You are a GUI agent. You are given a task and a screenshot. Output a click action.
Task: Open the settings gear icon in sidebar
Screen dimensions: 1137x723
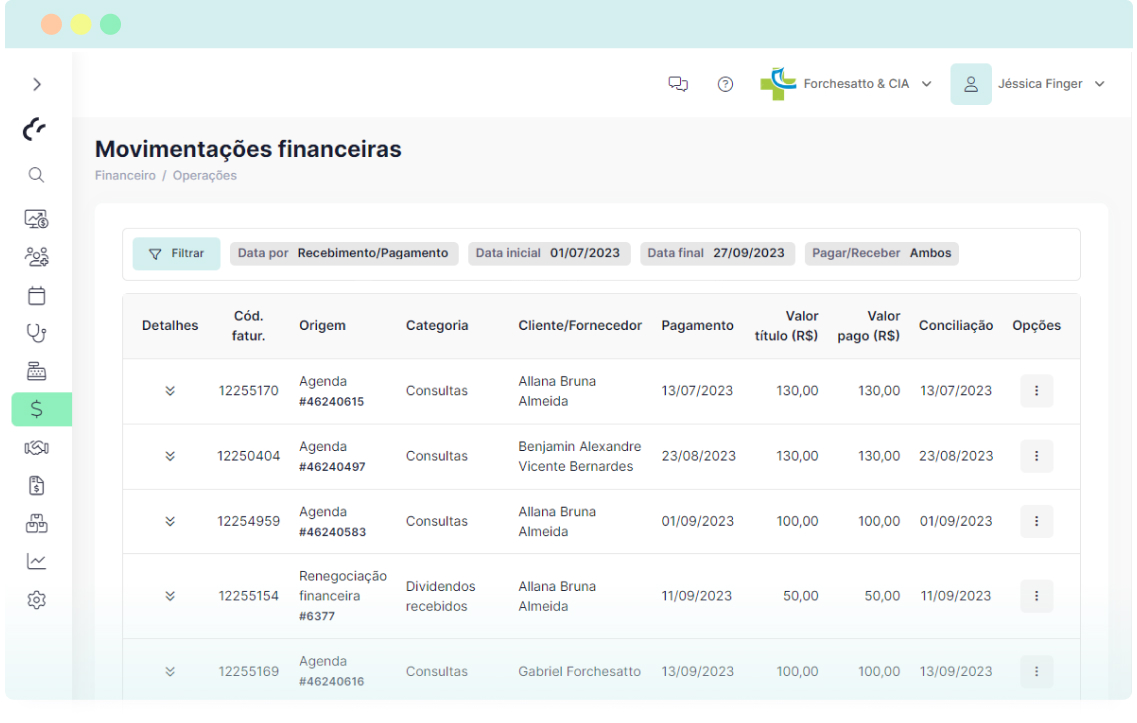click(36, 600)
